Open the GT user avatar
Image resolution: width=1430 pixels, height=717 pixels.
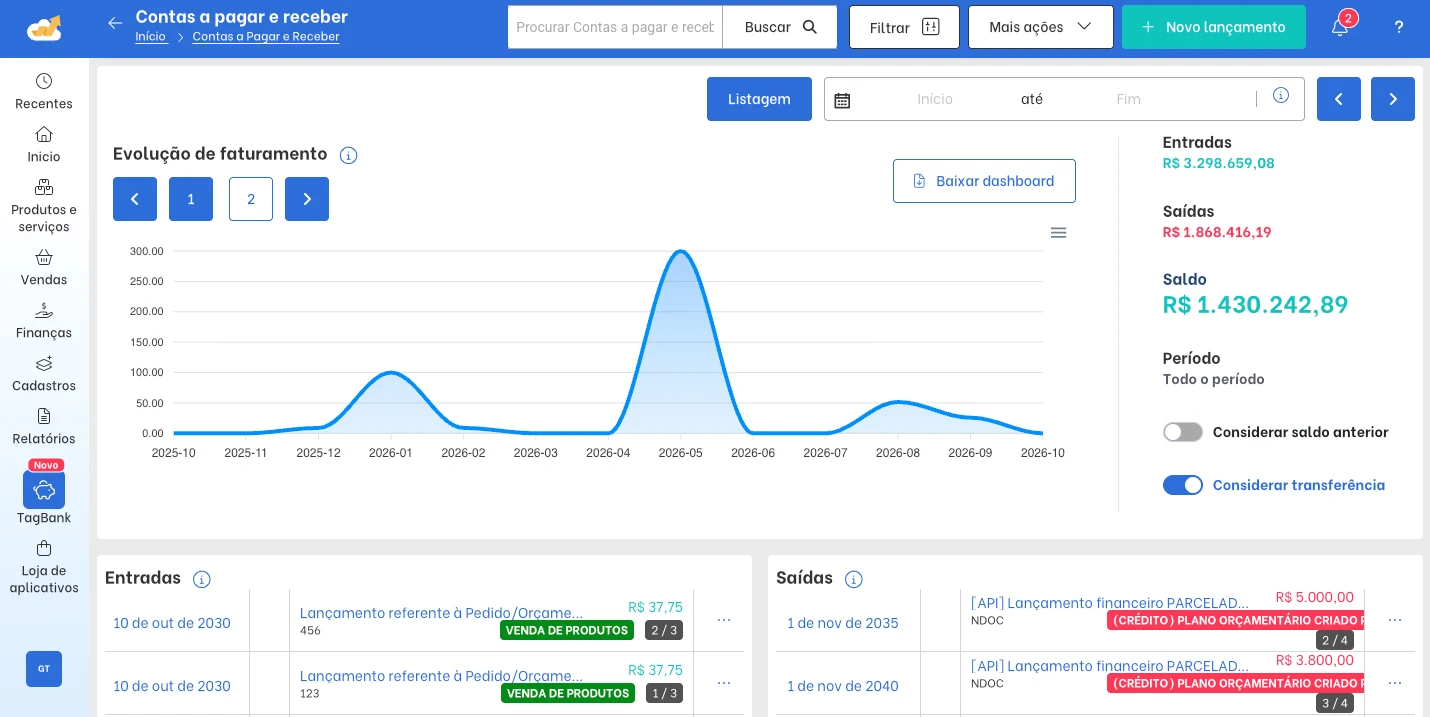(44, 669)
